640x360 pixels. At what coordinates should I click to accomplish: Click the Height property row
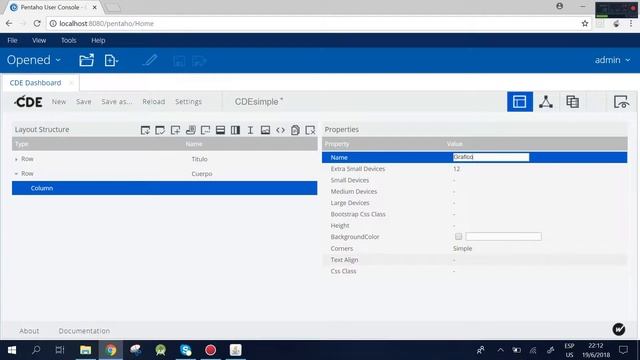(x=474, y=226)
